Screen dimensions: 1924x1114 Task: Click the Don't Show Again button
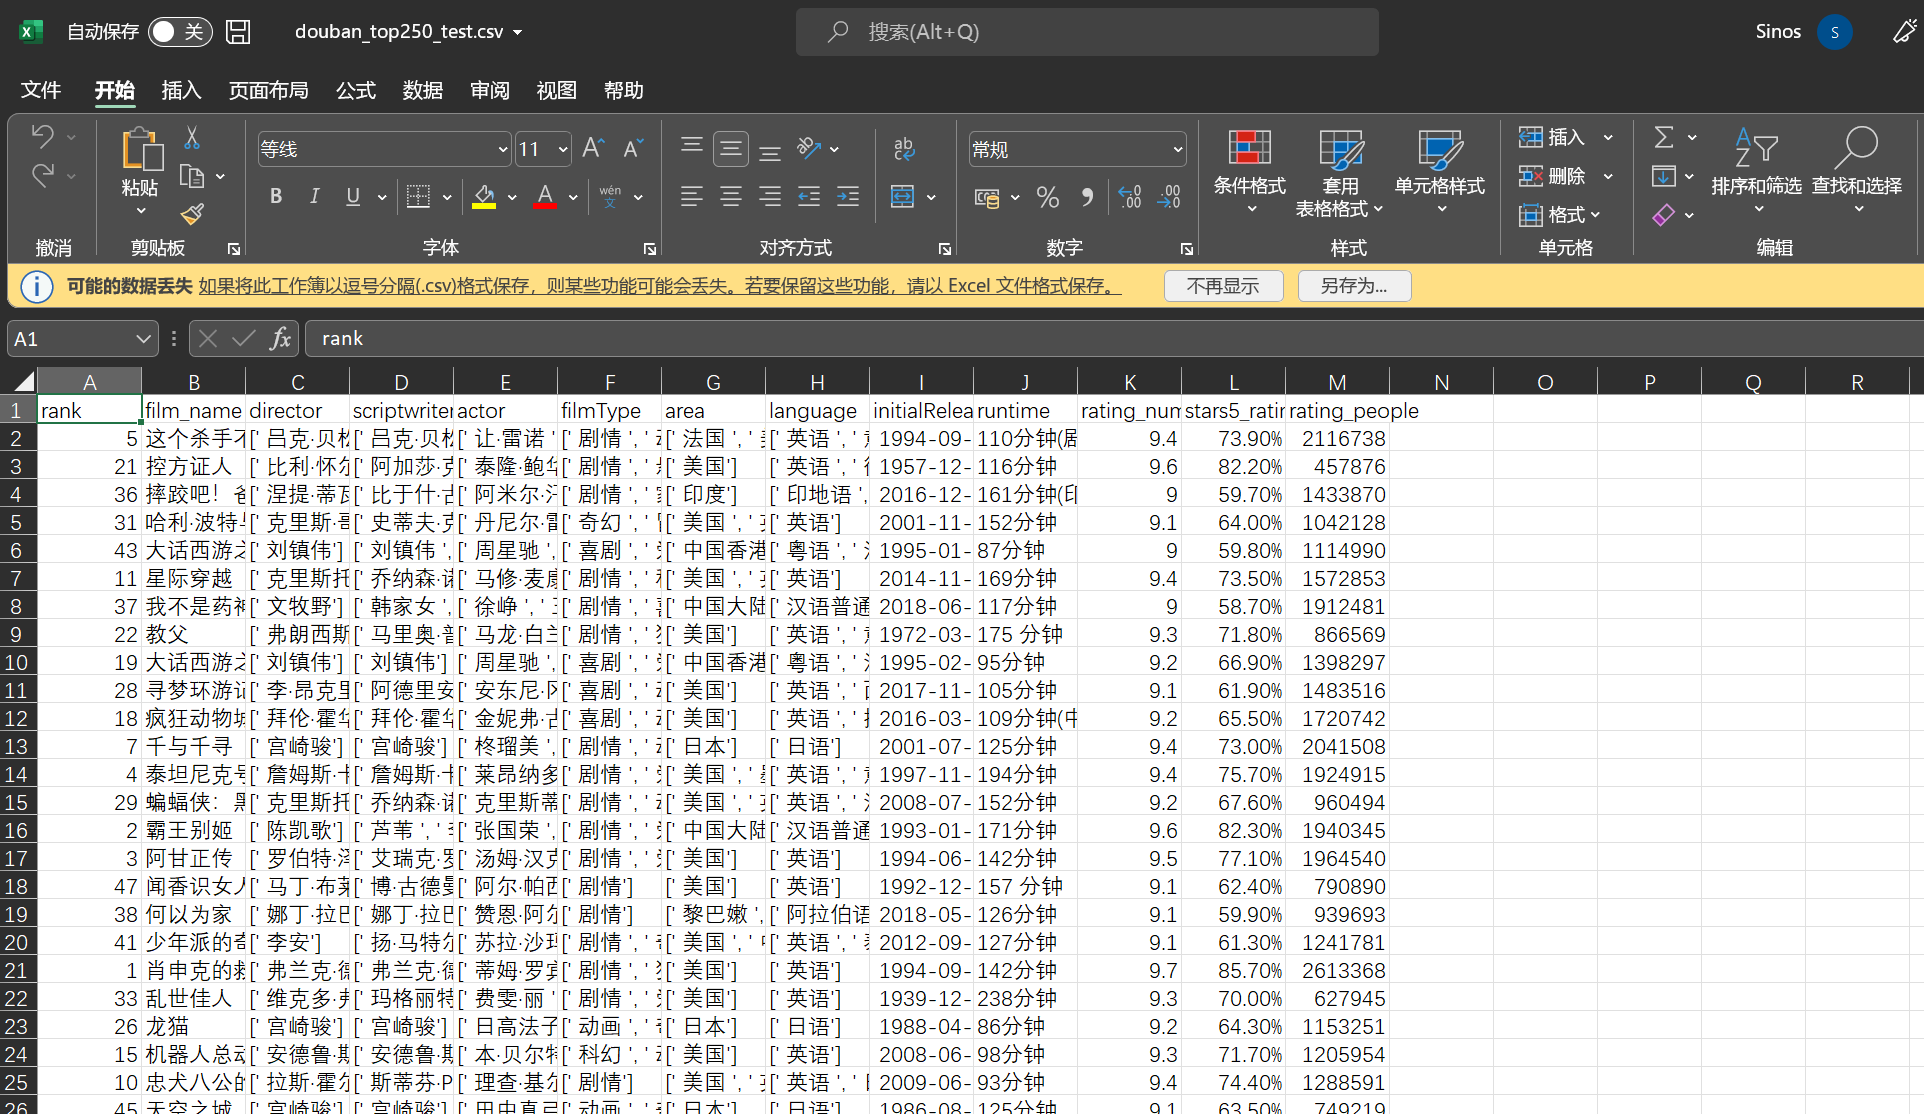(1223, 286)
